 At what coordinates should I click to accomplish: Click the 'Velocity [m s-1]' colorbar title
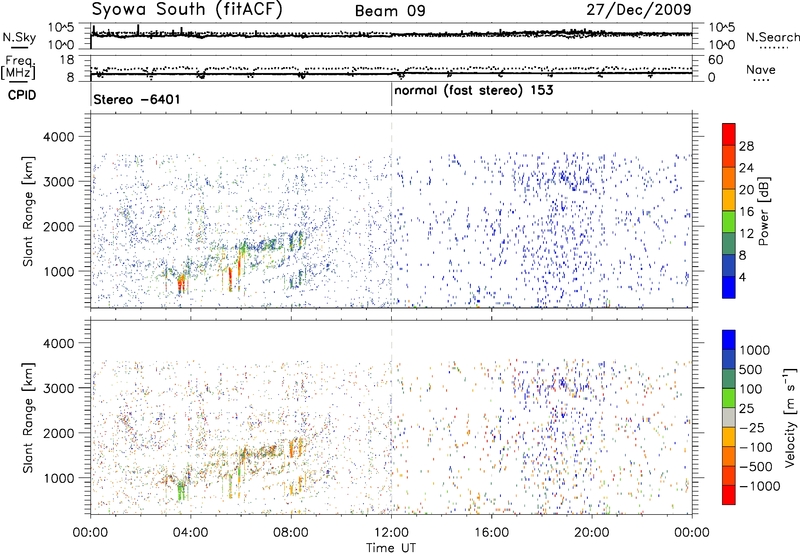point(790,417)
